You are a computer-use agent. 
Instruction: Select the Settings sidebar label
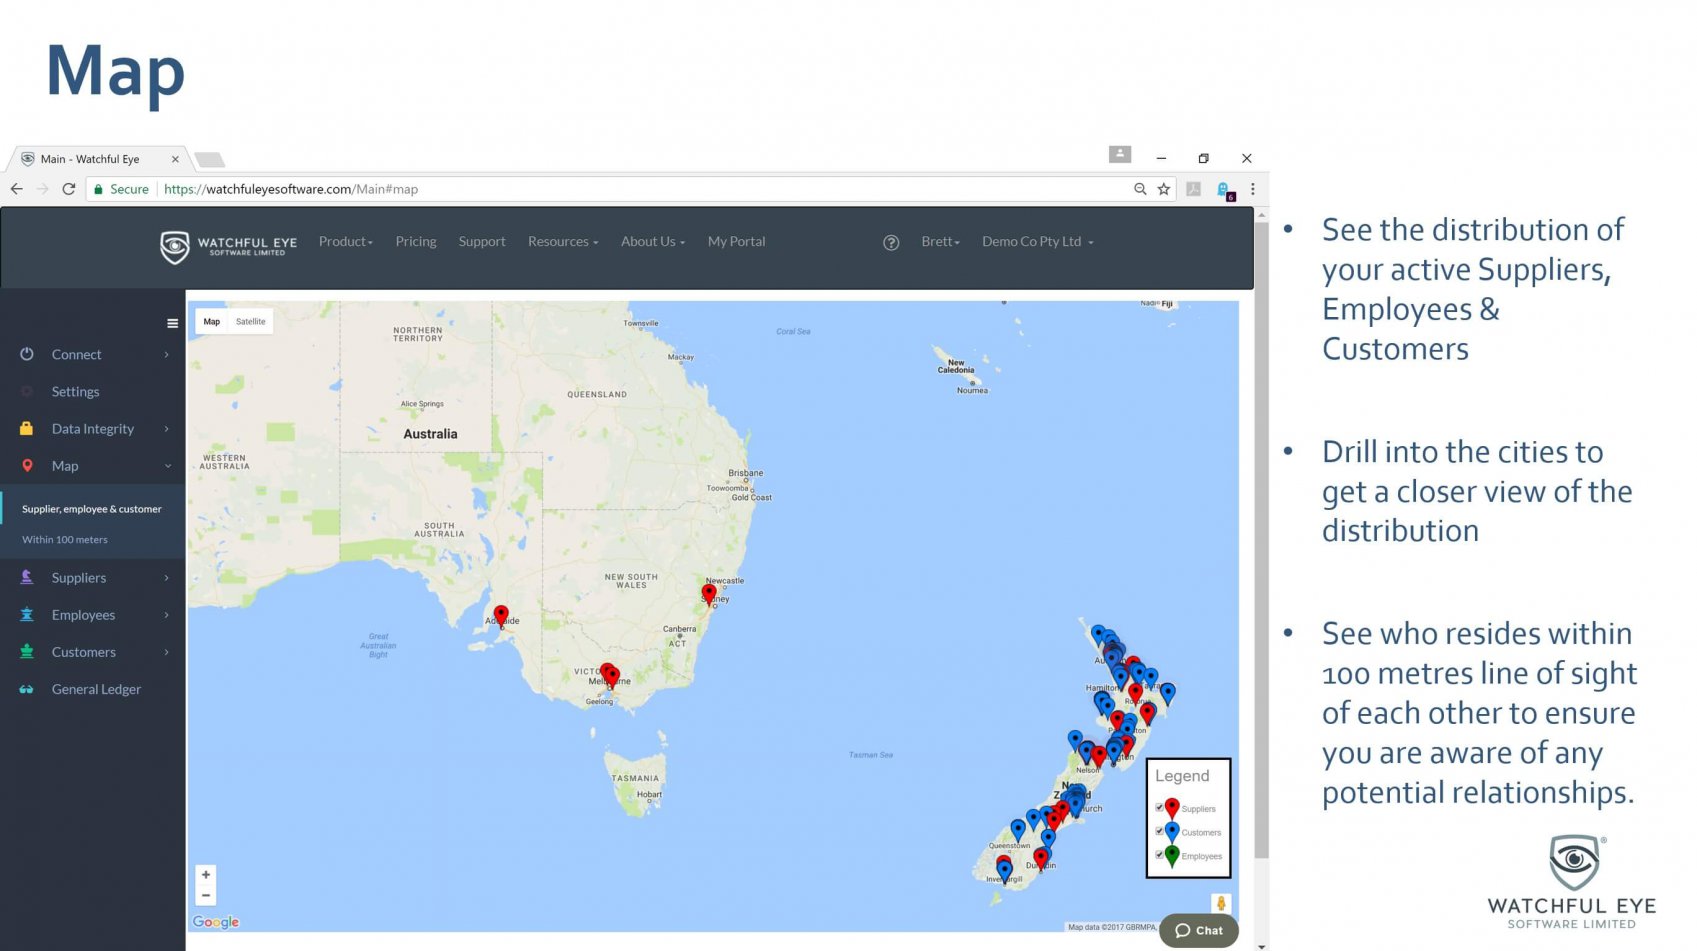[x=76, y=392]
